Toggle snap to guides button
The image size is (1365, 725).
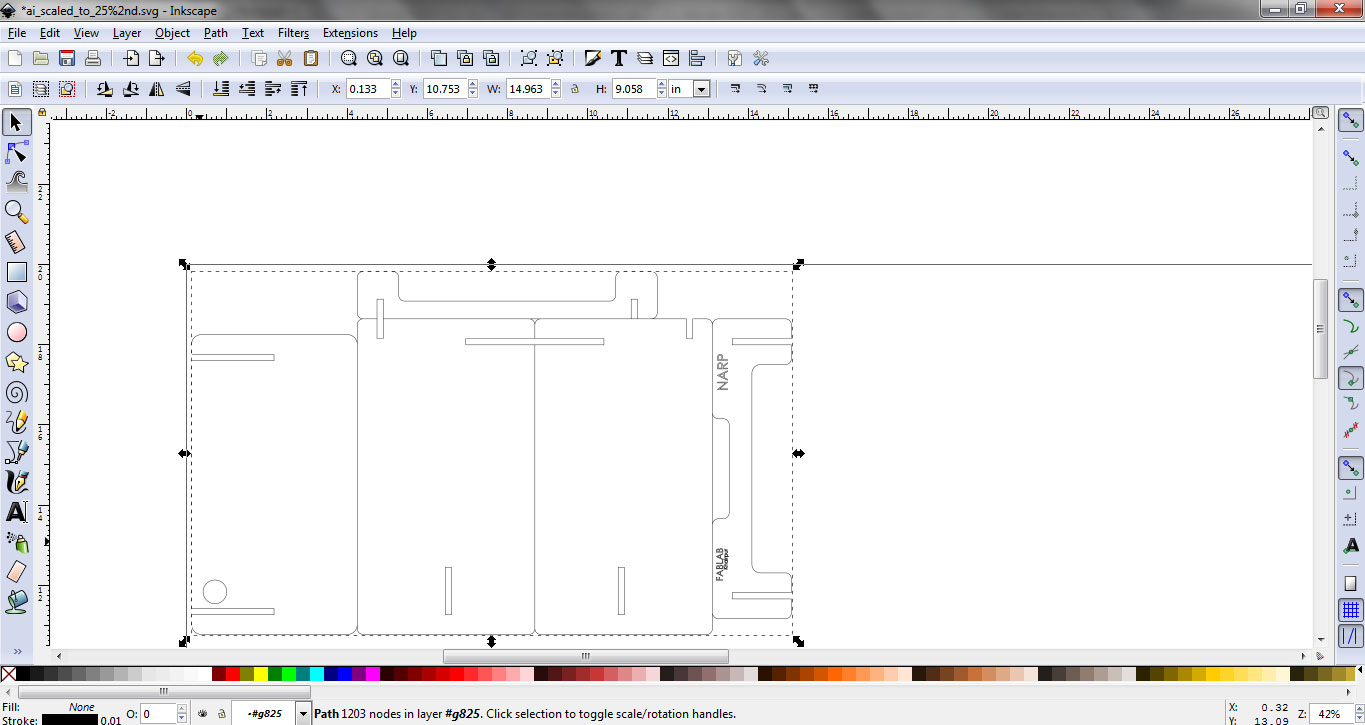[1351, 636]
